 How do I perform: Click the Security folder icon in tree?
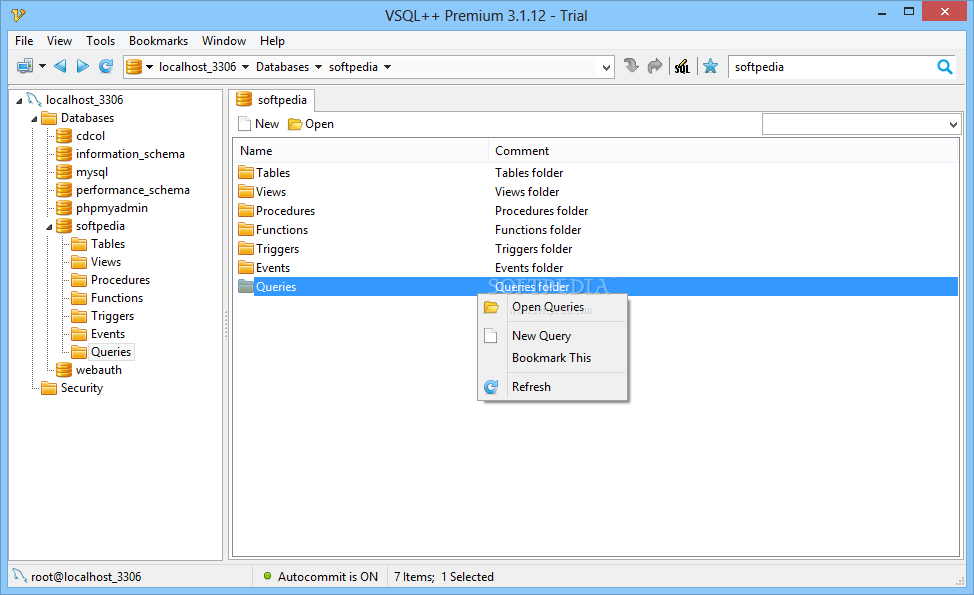tap(49, 388)
